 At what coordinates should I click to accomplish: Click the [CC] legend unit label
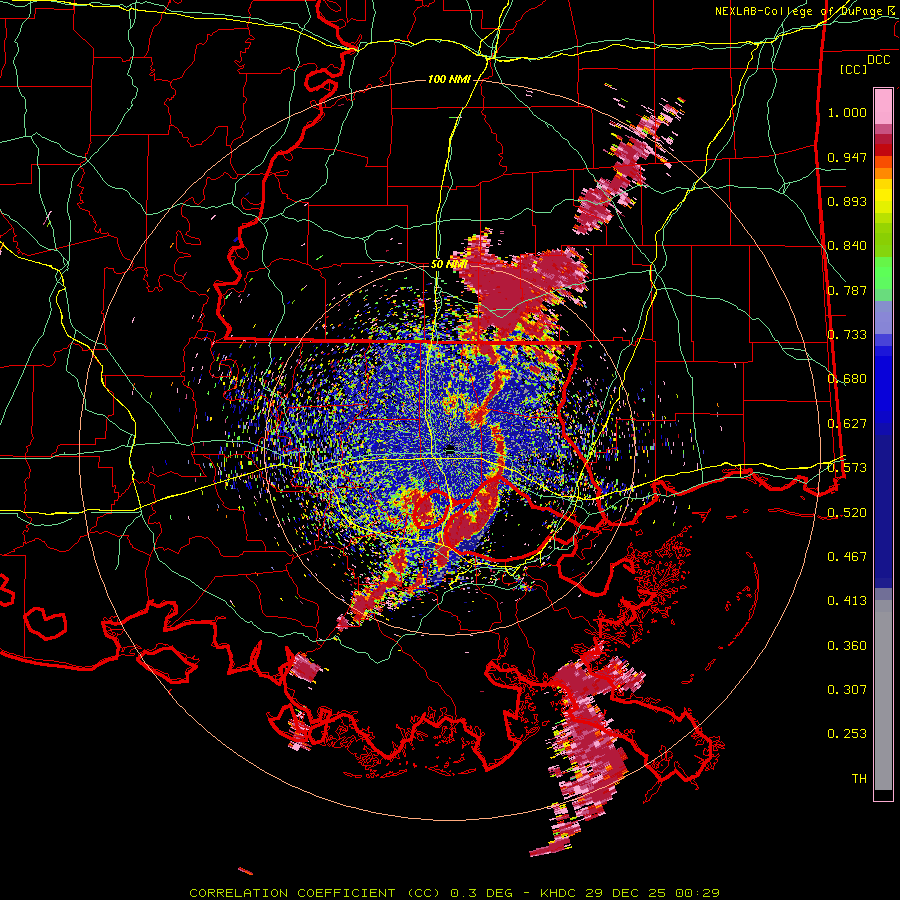tap(854, 69)
